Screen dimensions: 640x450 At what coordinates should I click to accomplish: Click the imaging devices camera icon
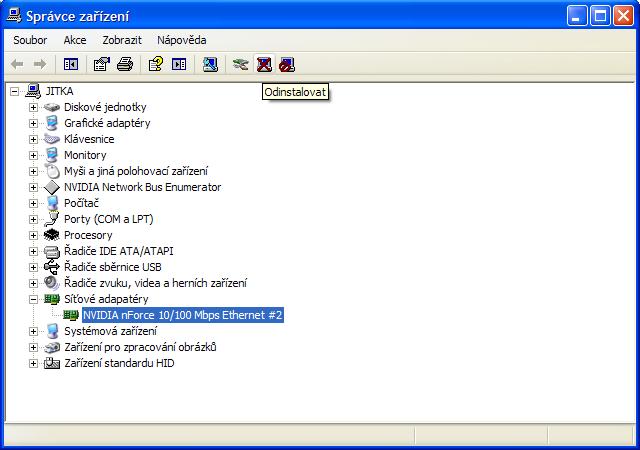click(x=52, y=347)
